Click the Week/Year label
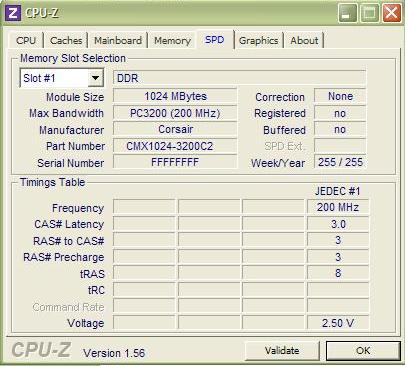 coord(278,163)
